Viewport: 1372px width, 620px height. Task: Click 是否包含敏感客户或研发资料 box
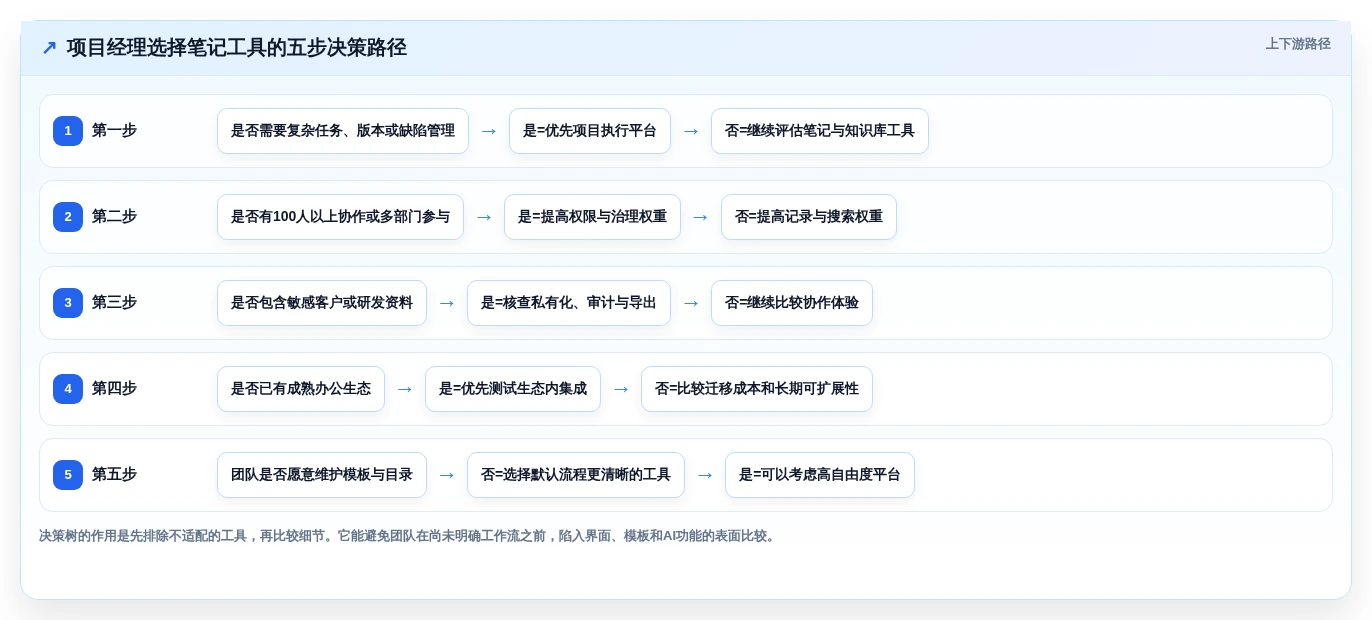pos(322,303)
